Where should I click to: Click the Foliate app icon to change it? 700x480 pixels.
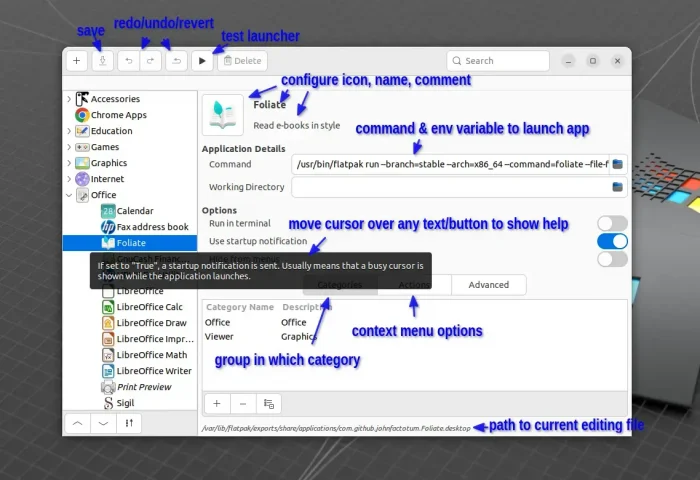(x=222, y=115)
